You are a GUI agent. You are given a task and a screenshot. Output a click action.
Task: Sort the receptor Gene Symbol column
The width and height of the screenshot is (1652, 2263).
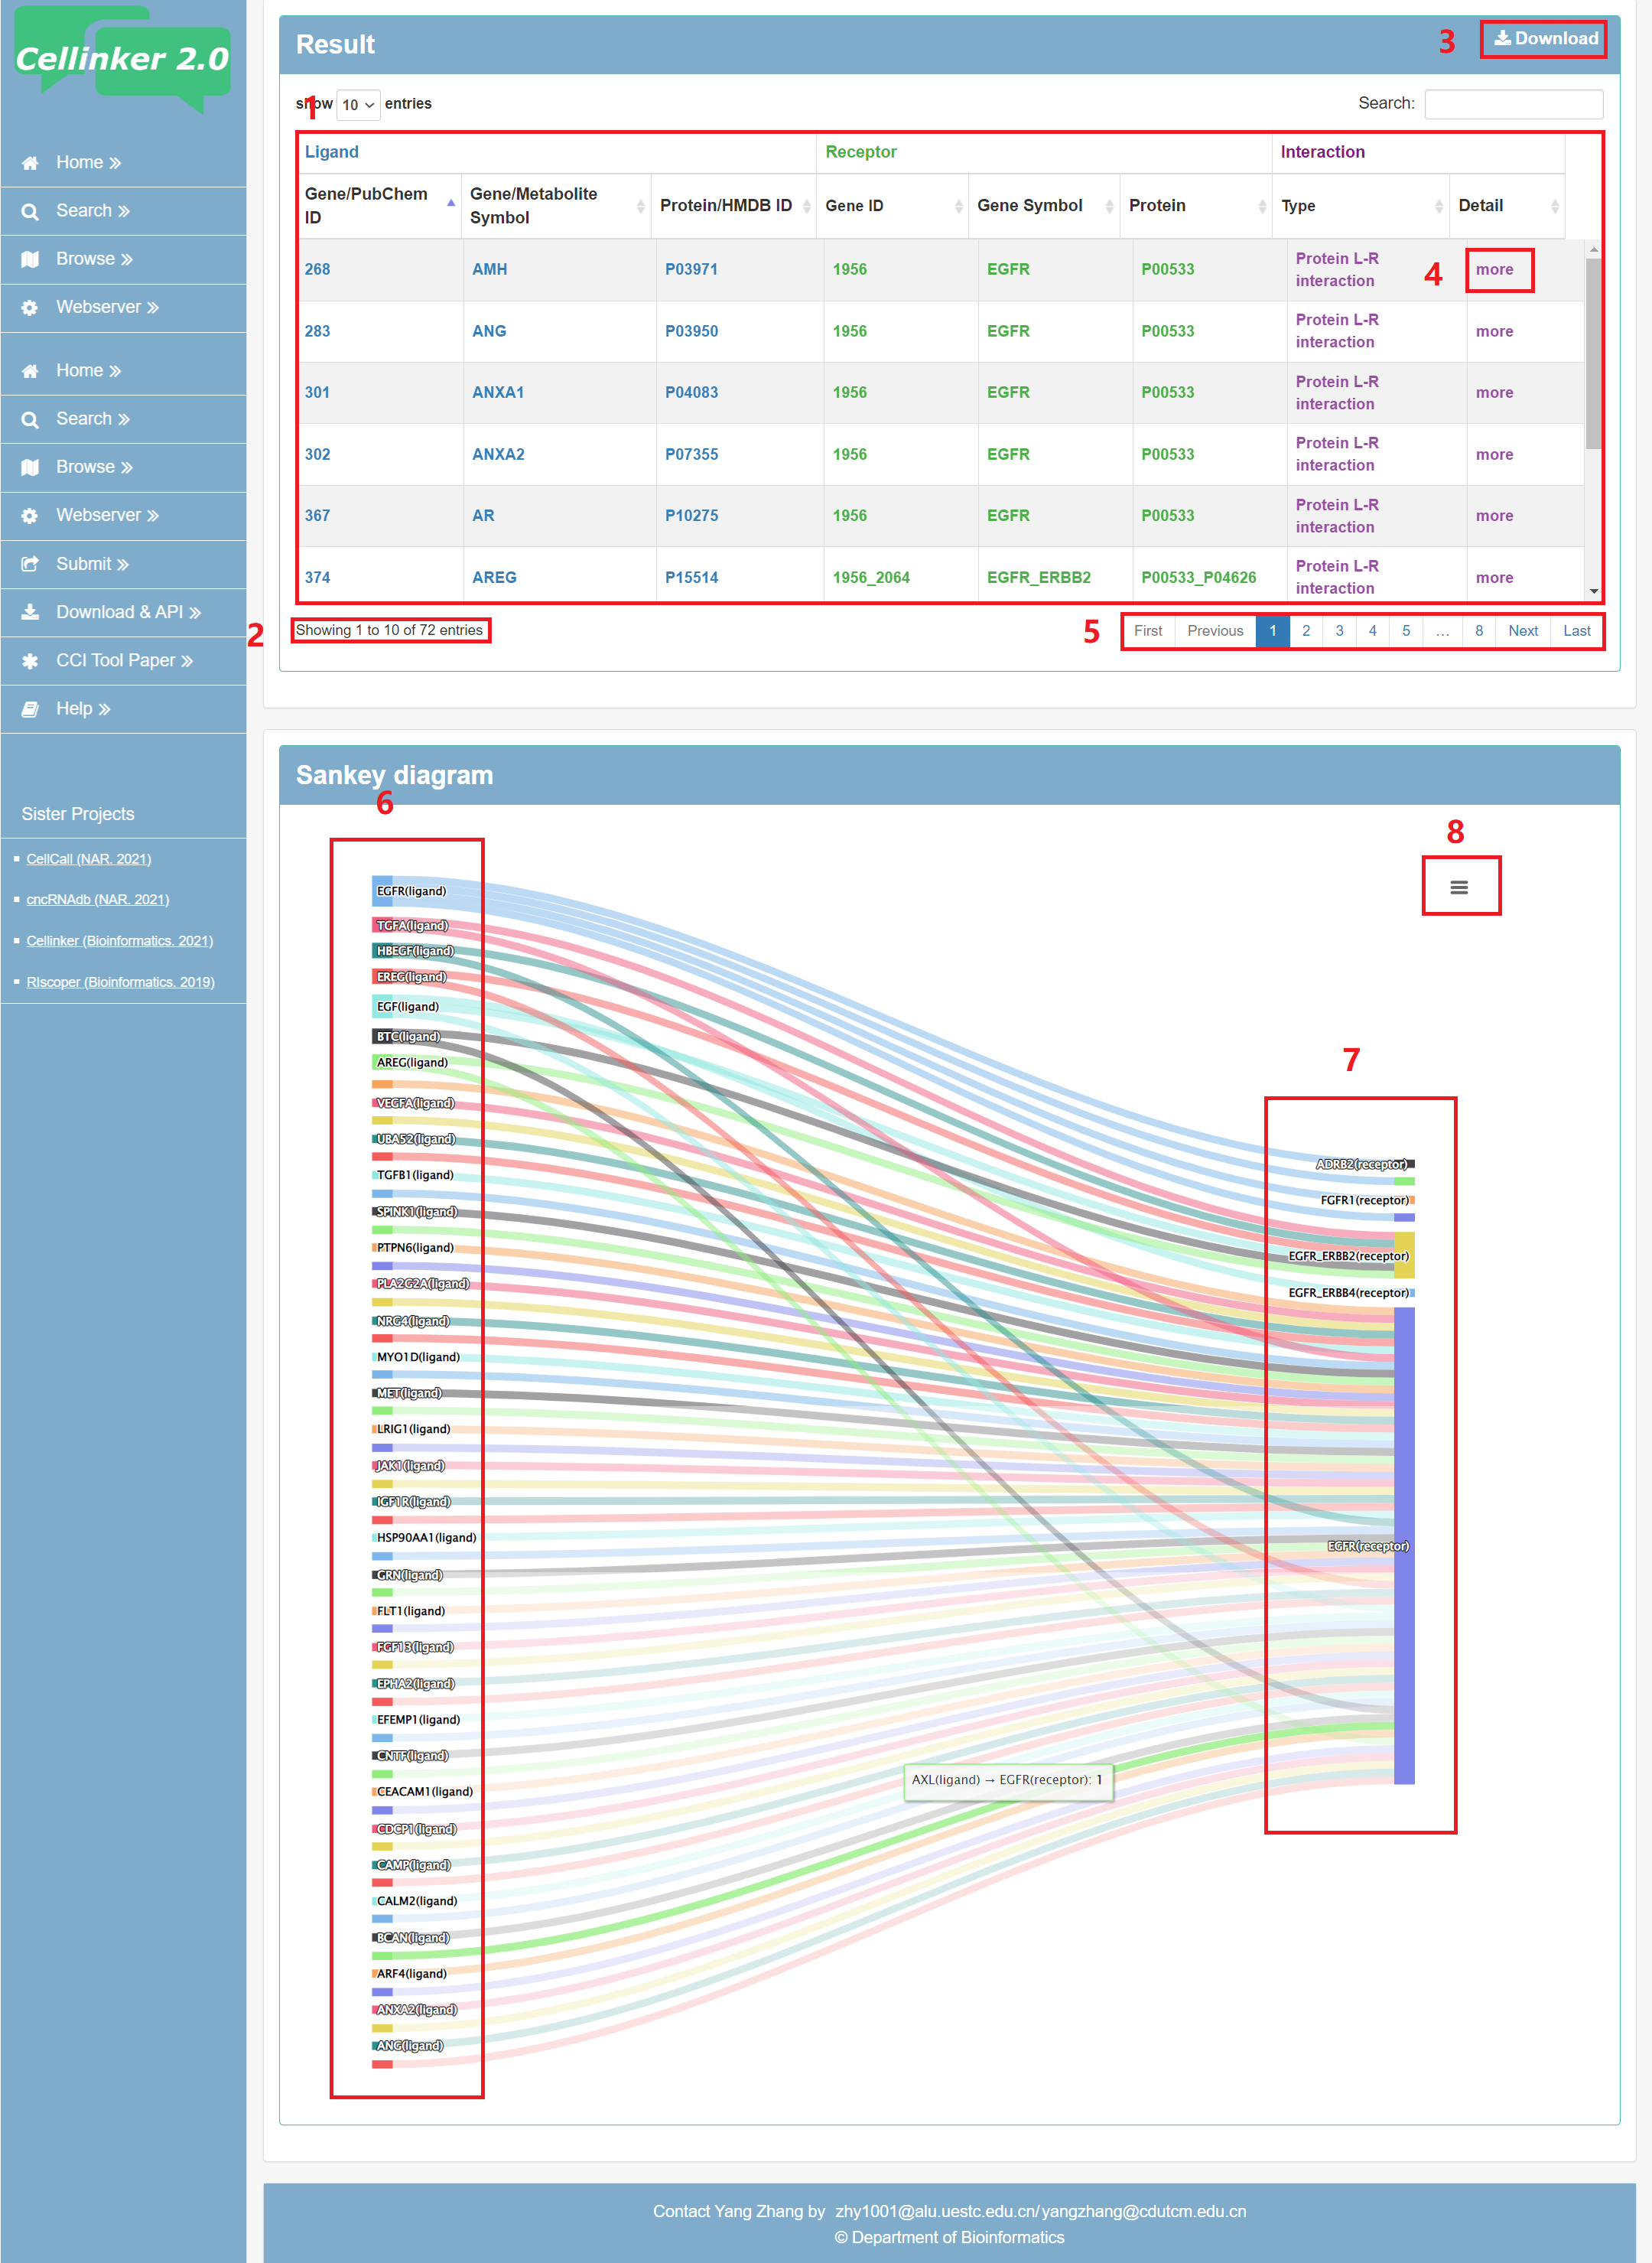tap(1109, 206)
